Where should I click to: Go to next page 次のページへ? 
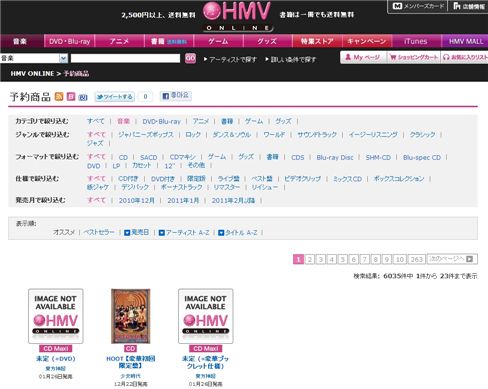click(x=452, y=259)
